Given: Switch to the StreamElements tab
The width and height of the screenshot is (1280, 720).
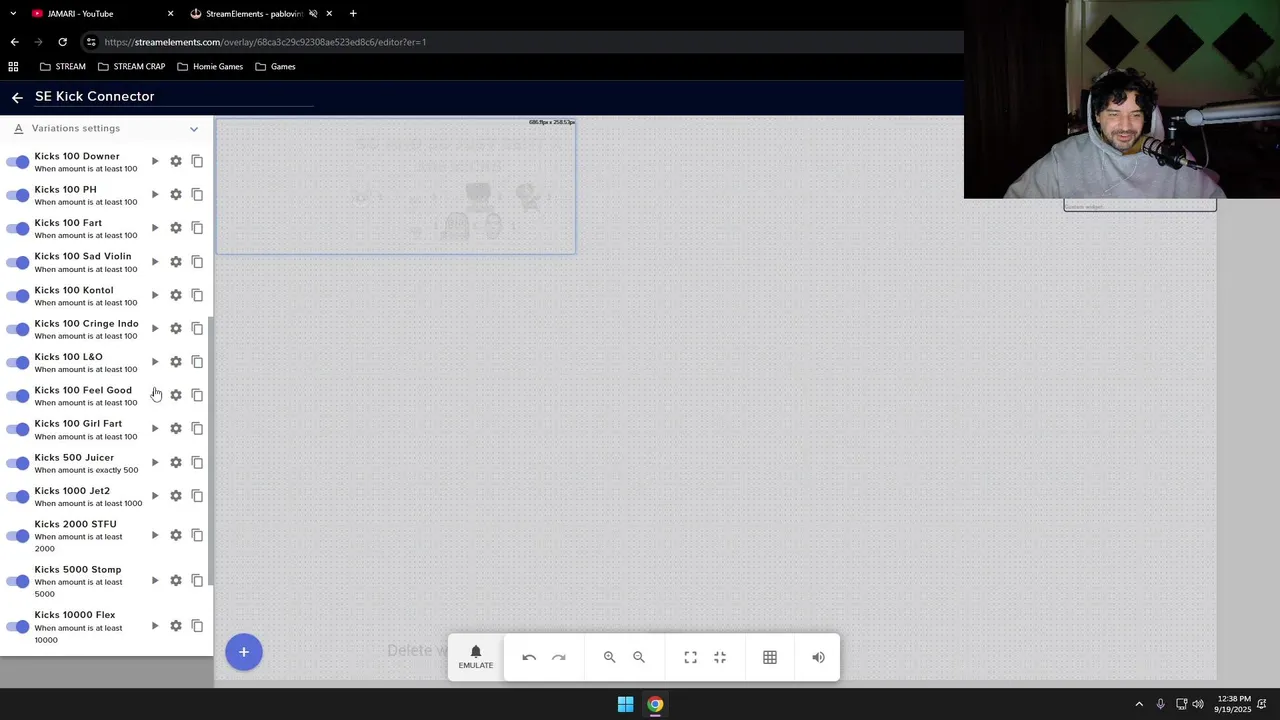Looking at the screenshot, I should pos(261,13).
